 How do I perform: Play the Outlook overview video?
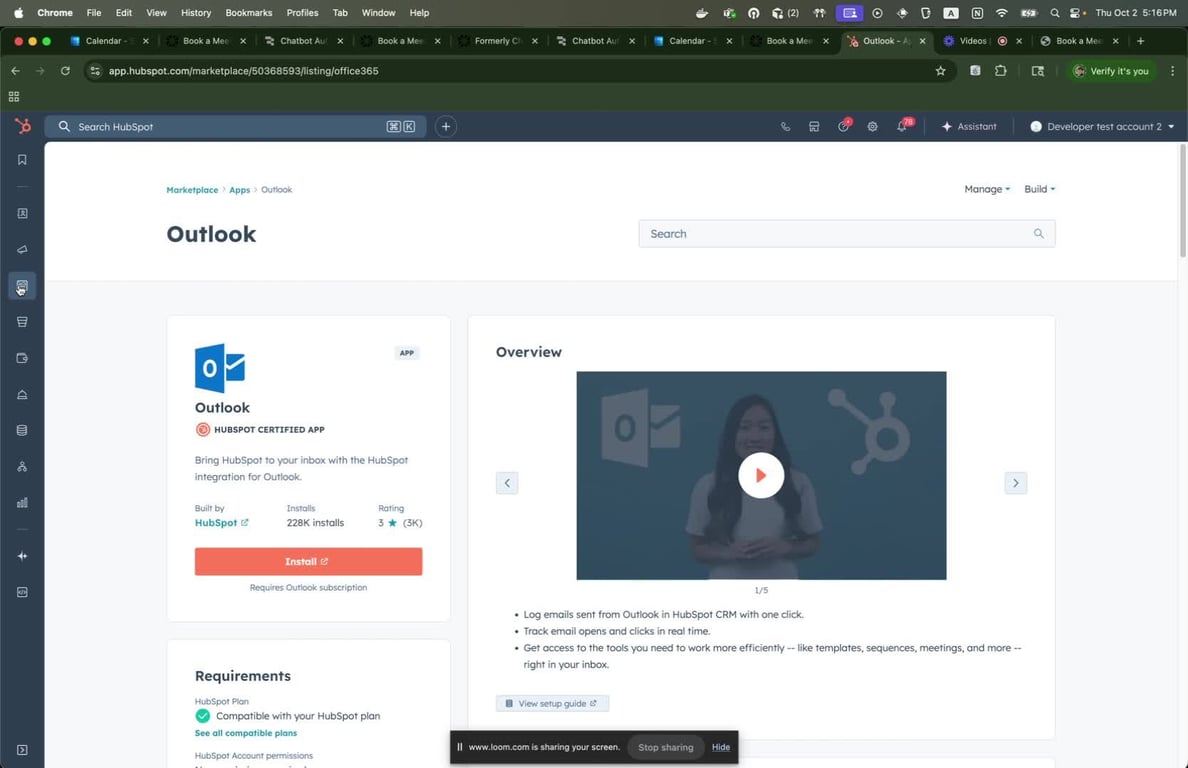click(x=761, y=475)
